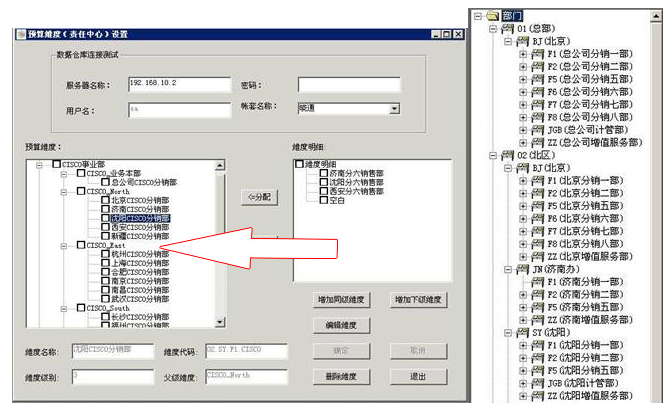Expand the F2 (济南分销二部) node
The width and height of the screenshot is (668, 410).
click(x=523, y=295)
